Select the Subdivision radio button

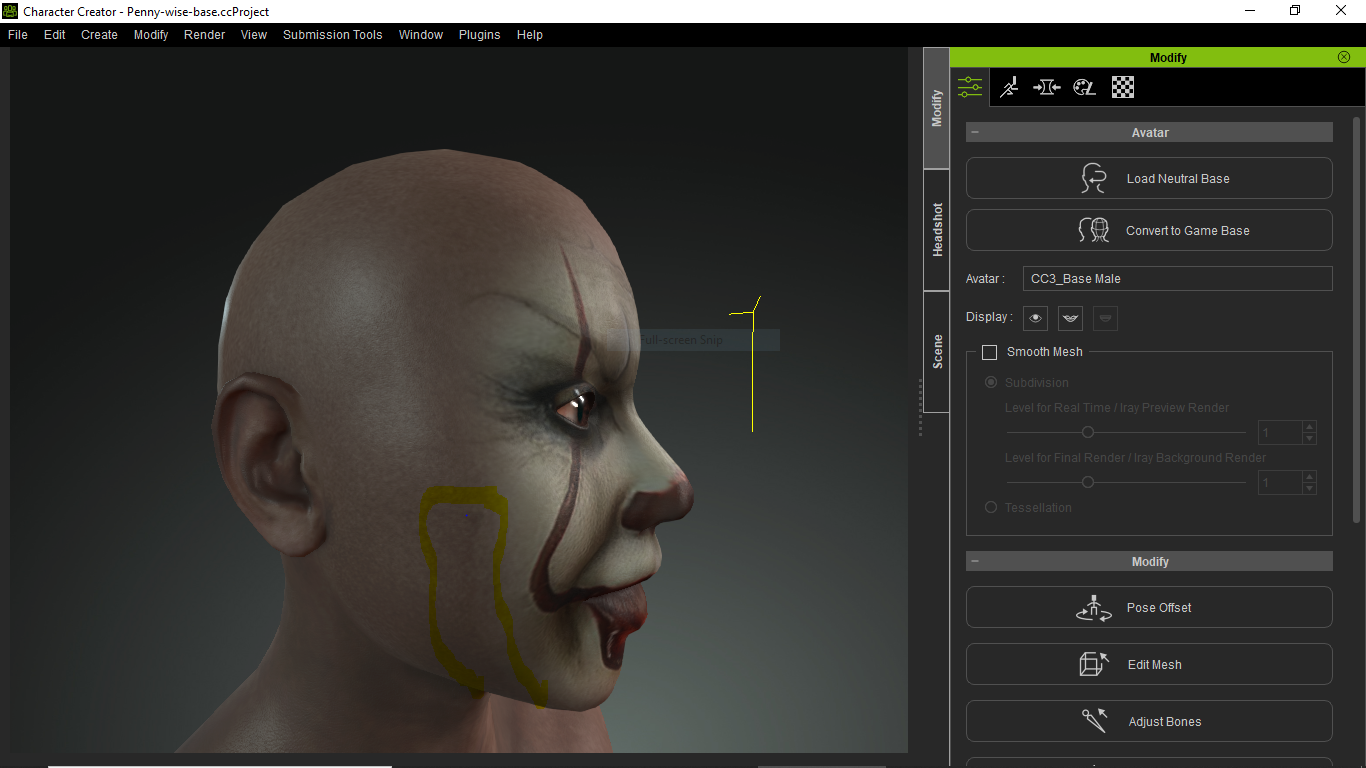pos(991,382)
